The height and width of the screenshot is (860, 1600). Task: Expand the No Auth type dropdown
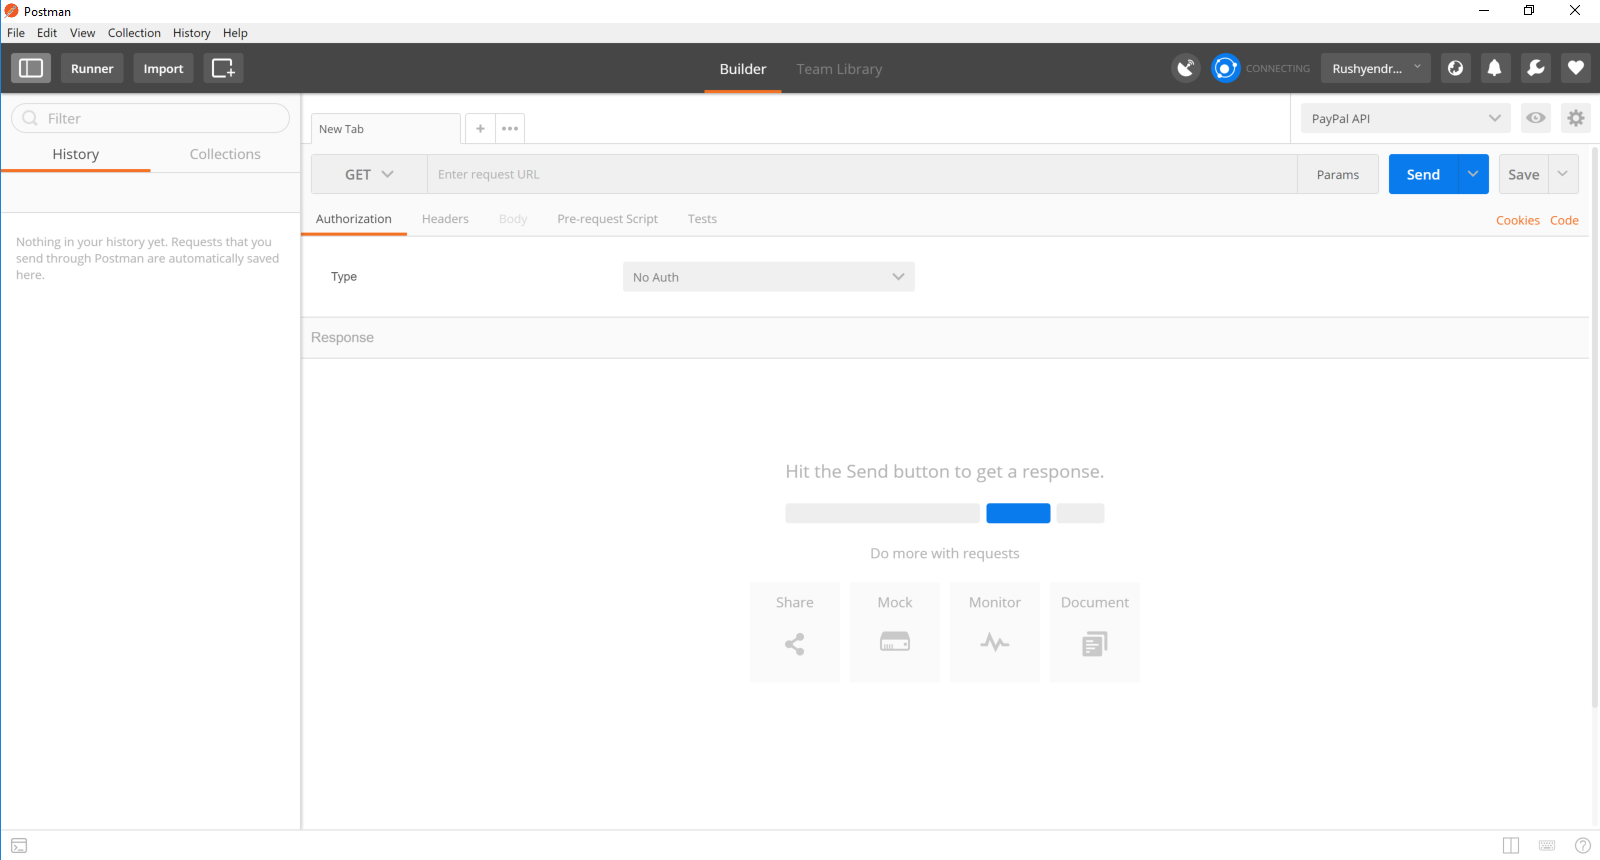(x=768, y=277)
